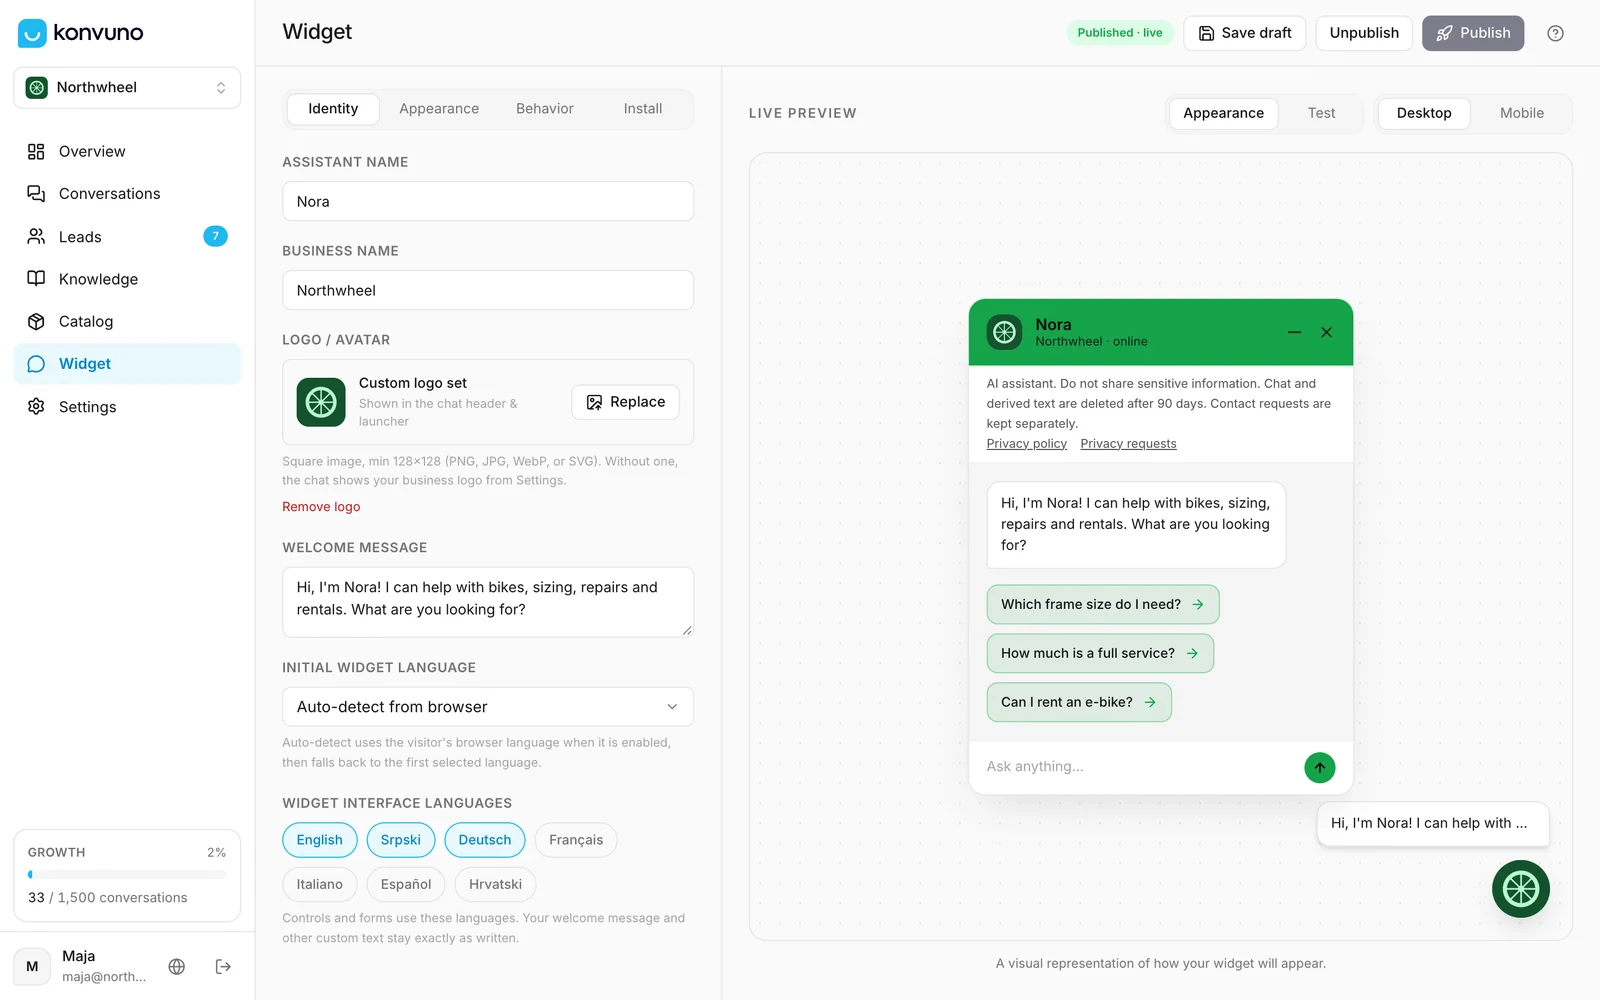Screen dimensions: 1600x1000
Task: Enable the Español language chip
Action: (x=406, y=884)
